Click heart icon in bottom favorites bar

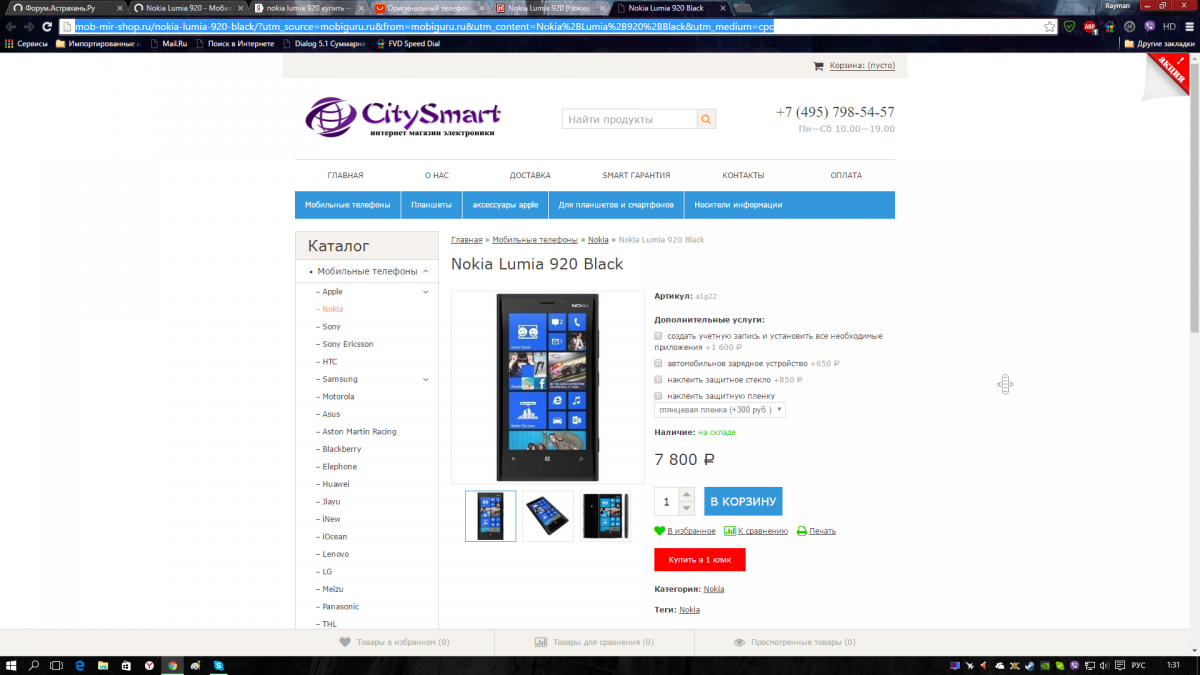point(345,642)
